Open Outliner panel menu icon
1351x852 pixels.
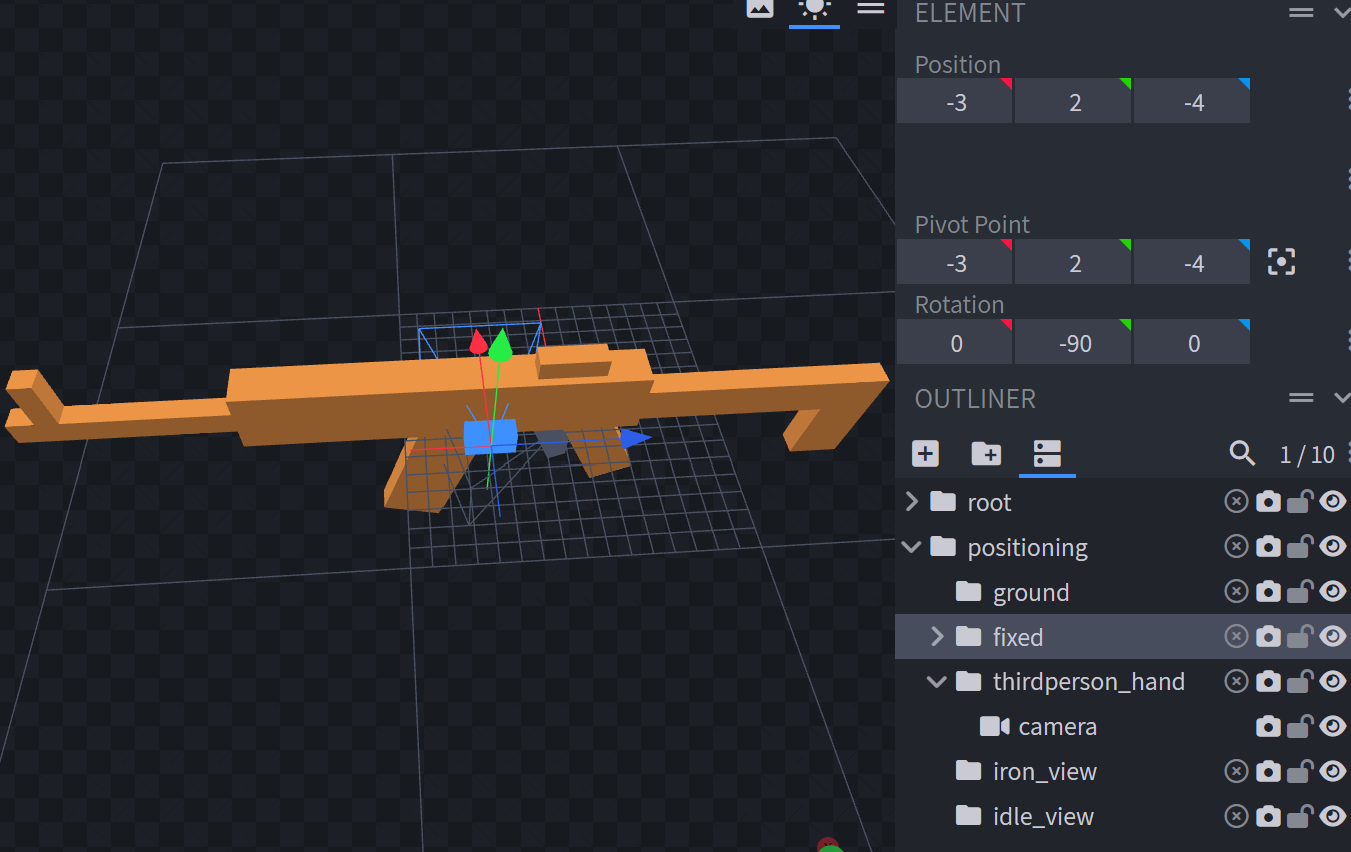pyautogui.click(x=1301, y=398)
